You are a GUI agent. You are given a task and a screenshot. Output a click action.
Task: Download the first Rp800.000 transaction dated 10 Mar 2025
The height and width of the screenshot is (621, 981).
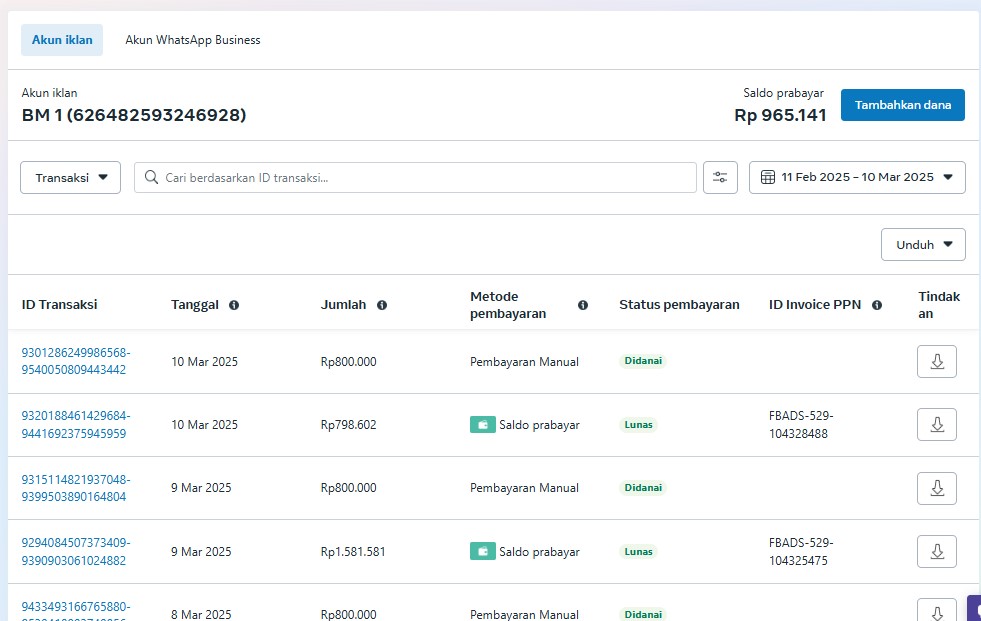937,361
